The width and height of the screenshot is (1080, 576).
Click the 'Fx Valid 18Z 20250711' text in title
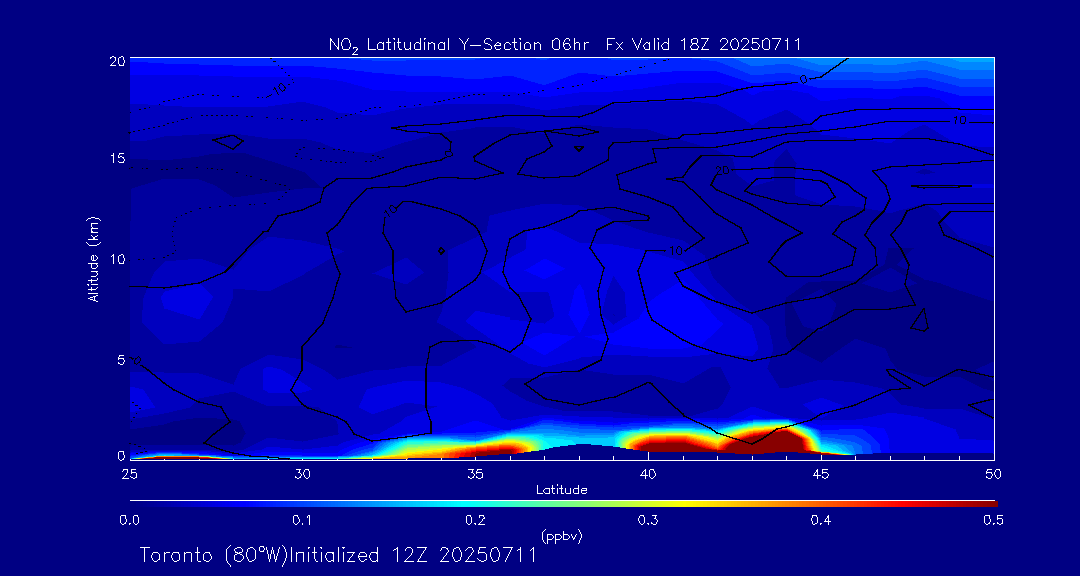point(703,45)
